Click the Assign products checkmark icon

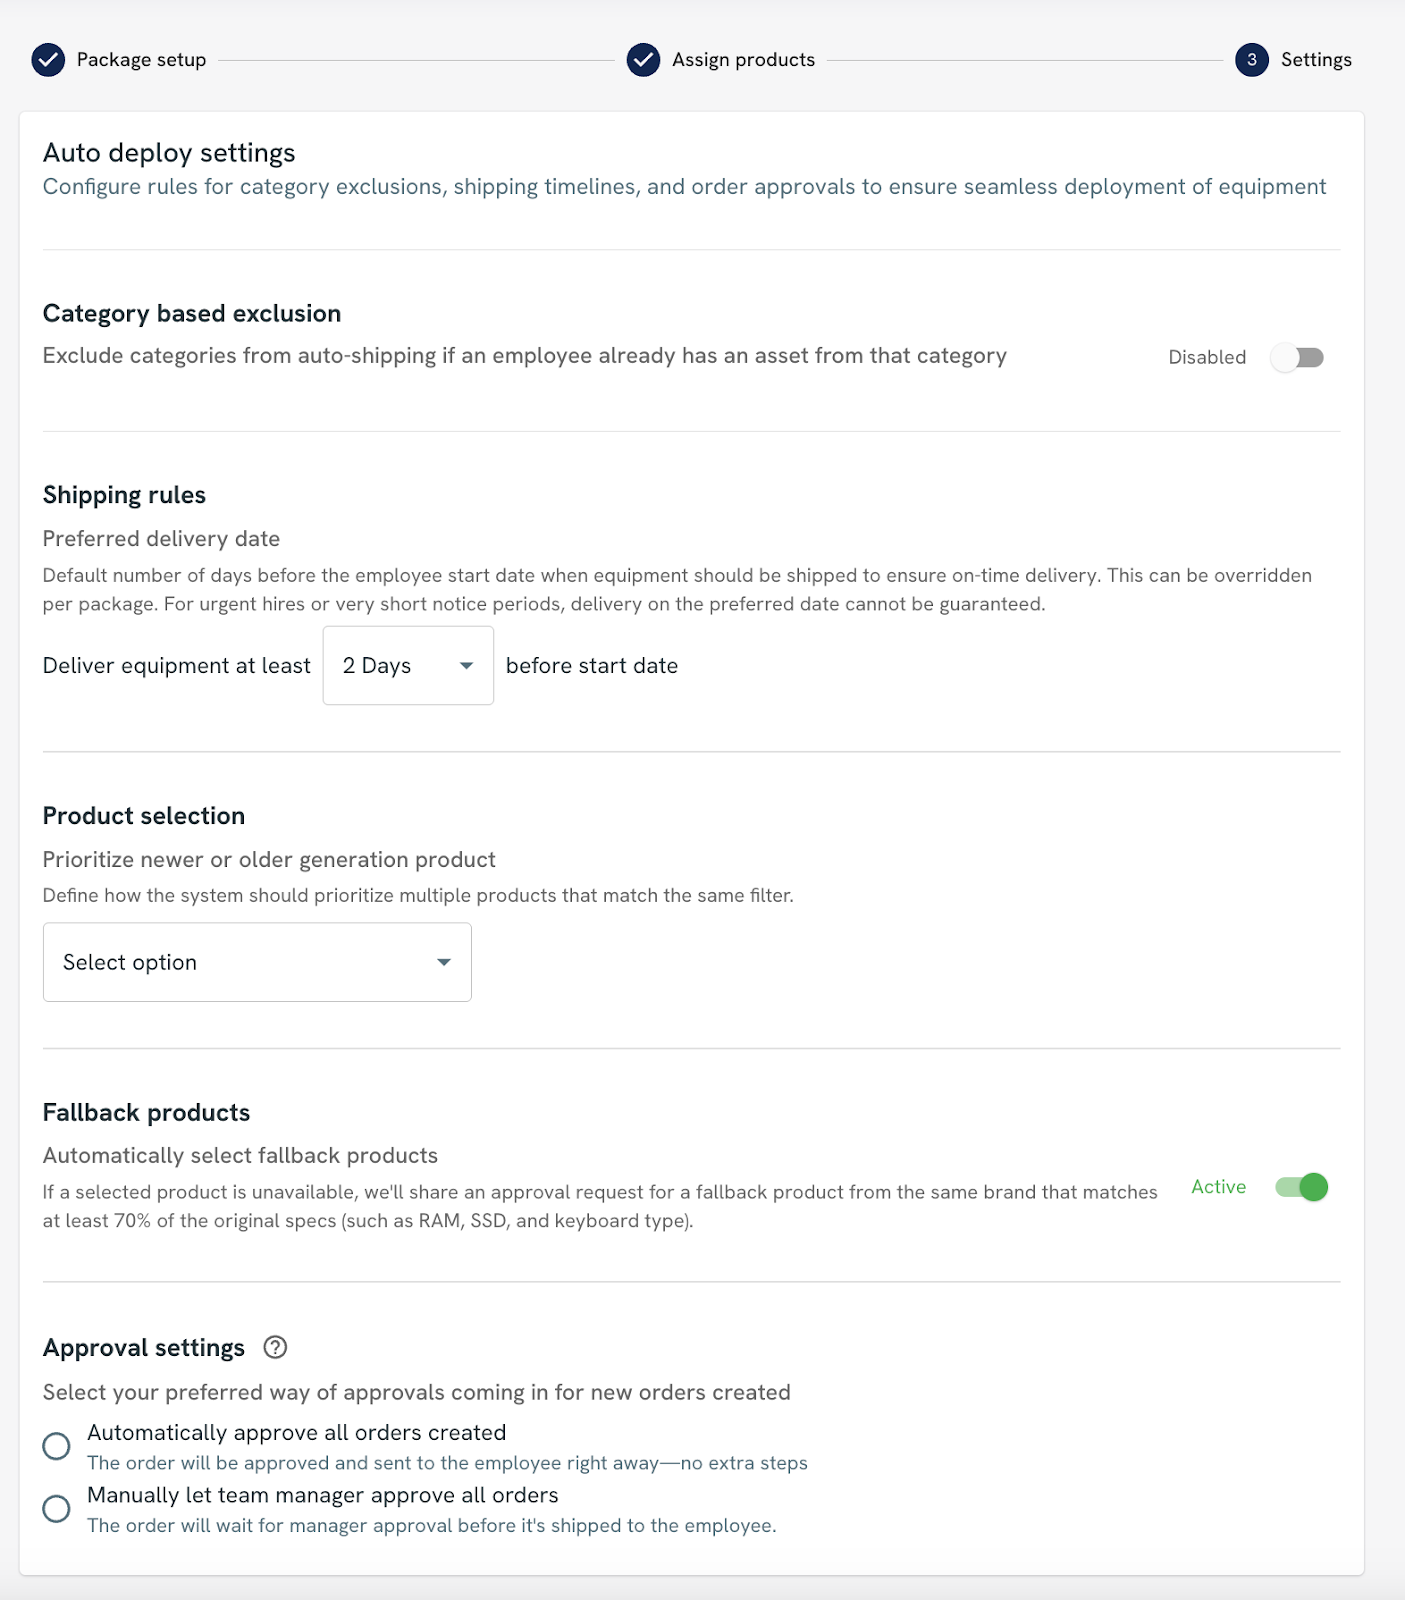(643, 60)
